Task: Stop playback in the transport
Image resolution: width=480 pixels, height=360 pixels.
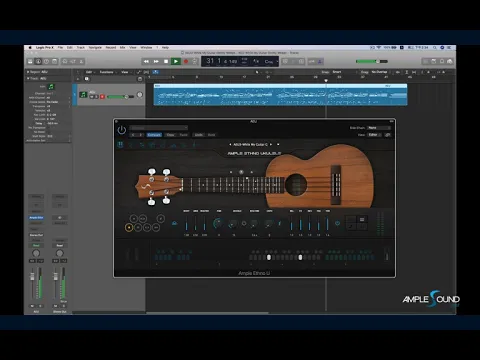Action: (166, 61)
